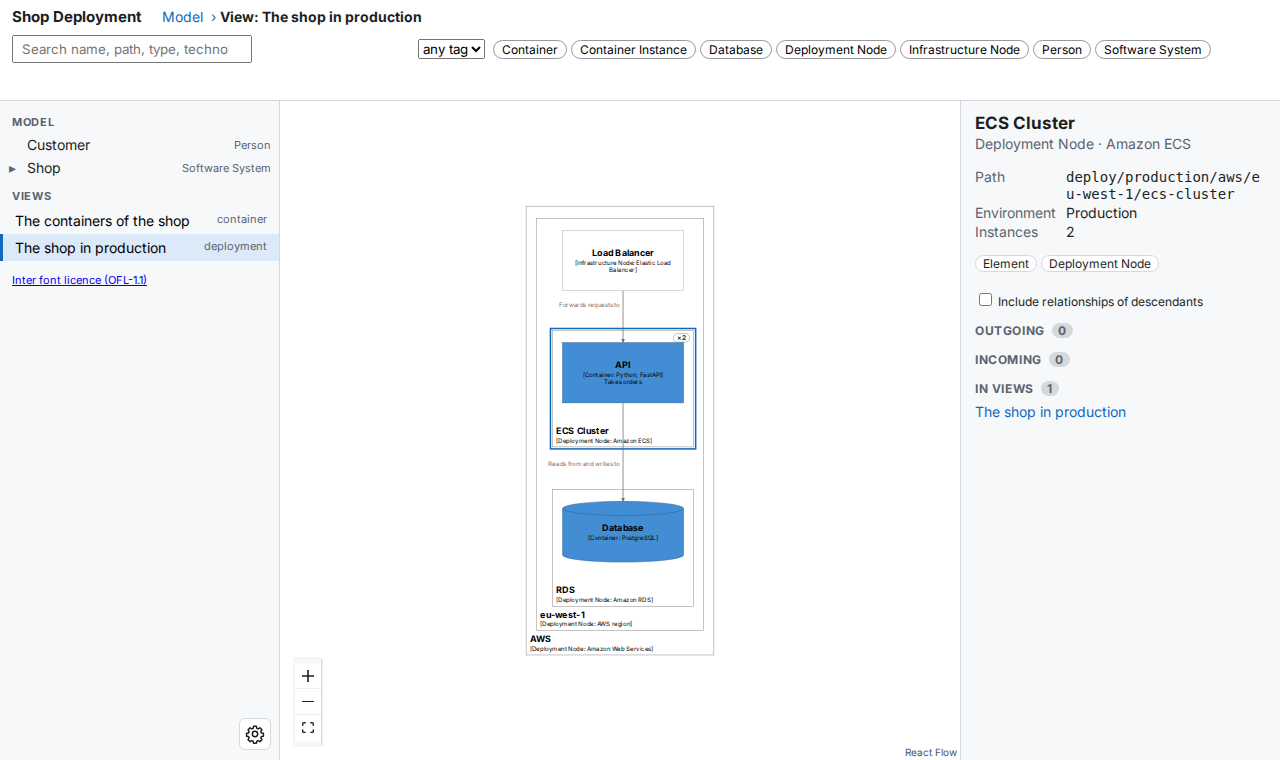This screenshot has height=760, width=1280.
Task: Click the Element tag in details panel
Action: click(1006, 264)
